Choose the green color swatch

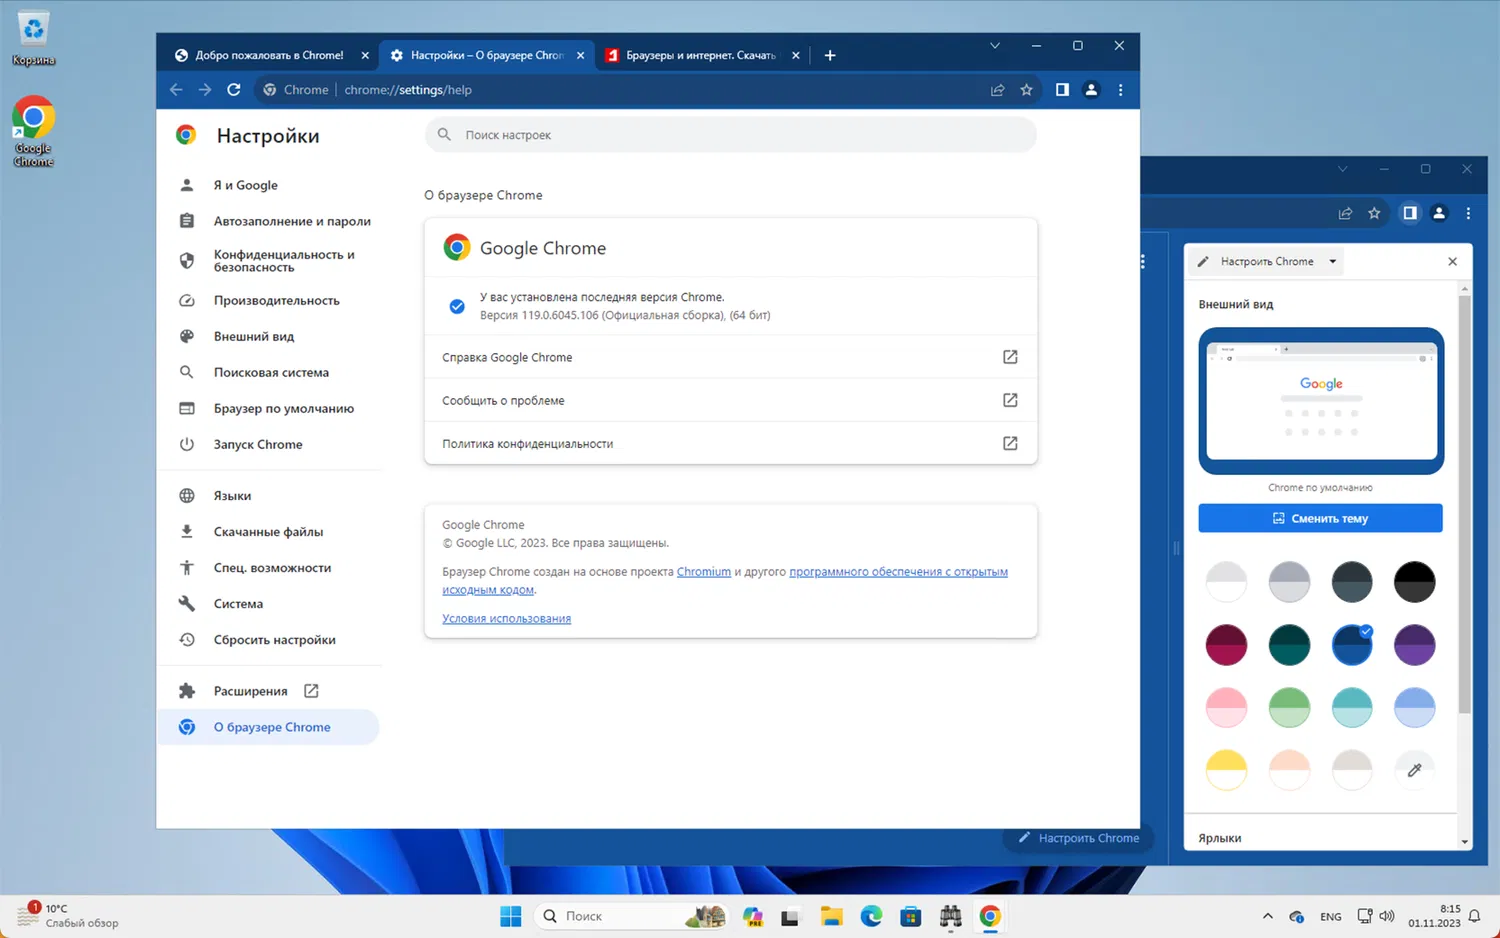tap(1289, 708)
